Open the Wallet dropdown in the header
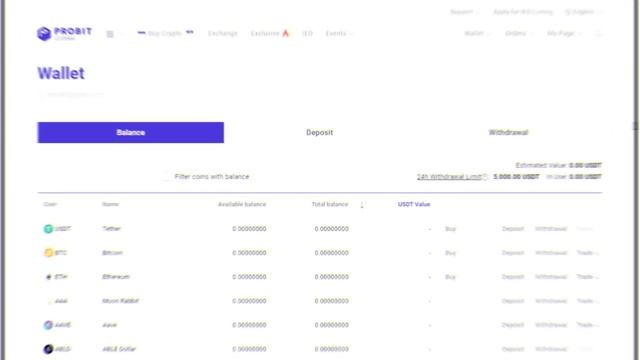This screenshot has height=360, width=640. click(x=477, y=33)
